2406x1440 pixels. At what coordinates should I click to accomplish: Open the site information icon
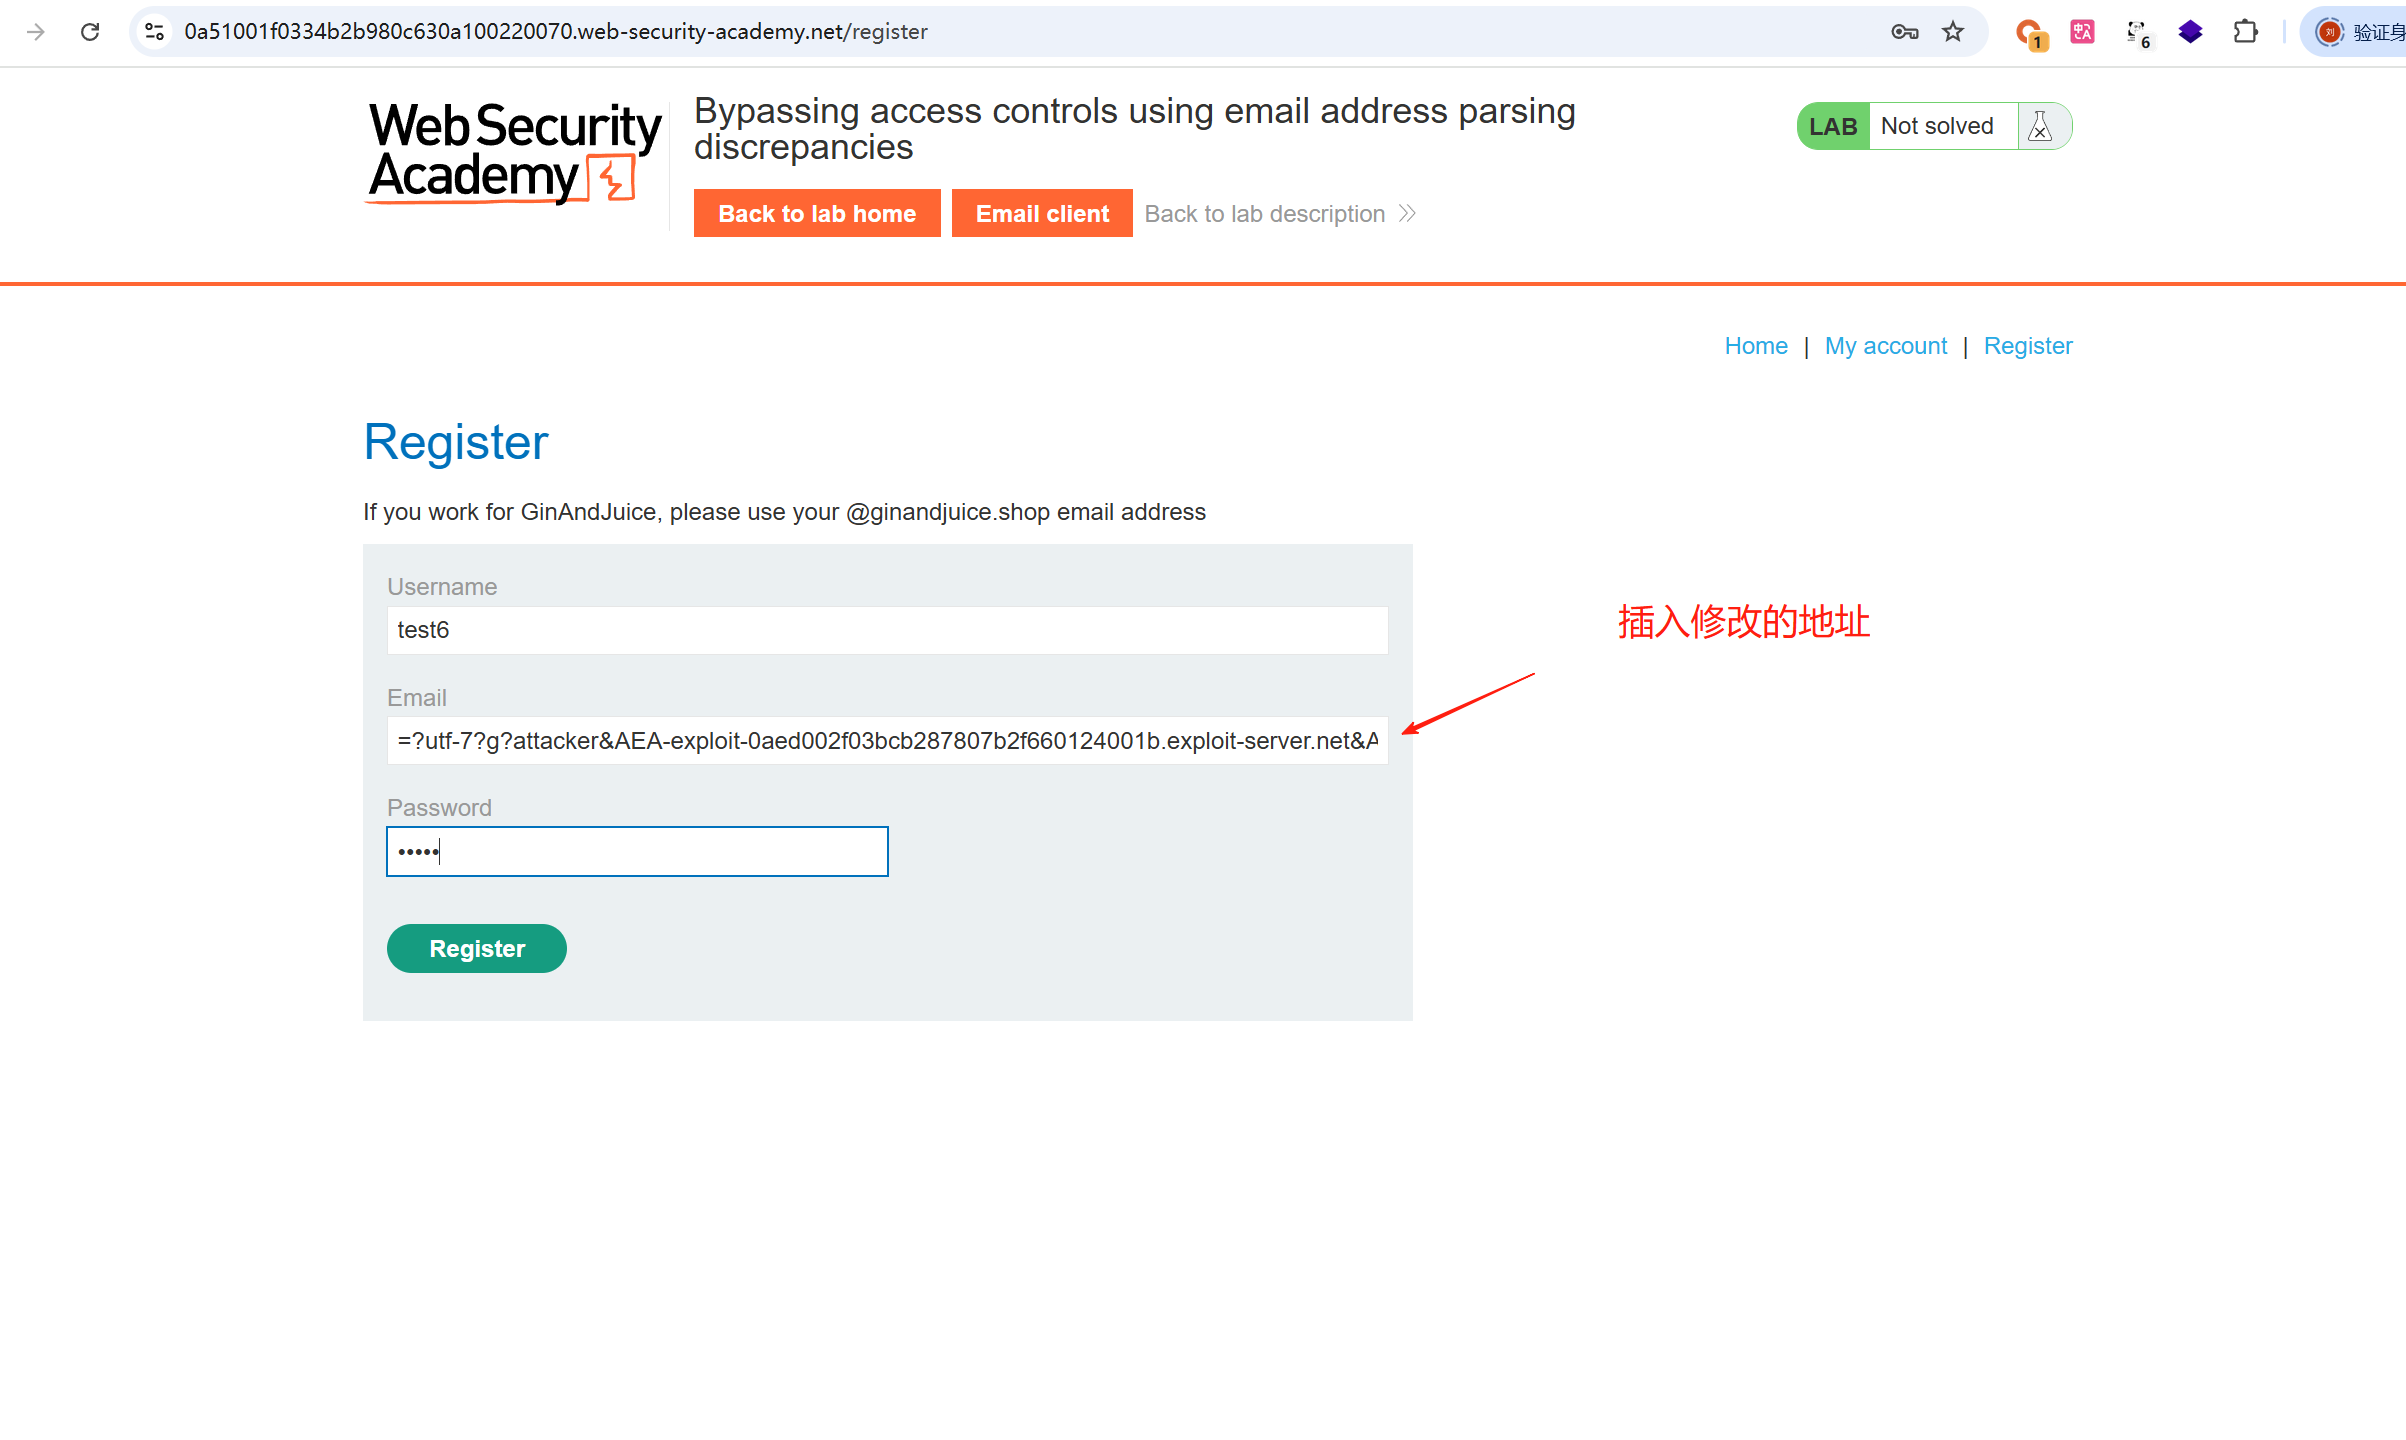click(x=155, y=32)
